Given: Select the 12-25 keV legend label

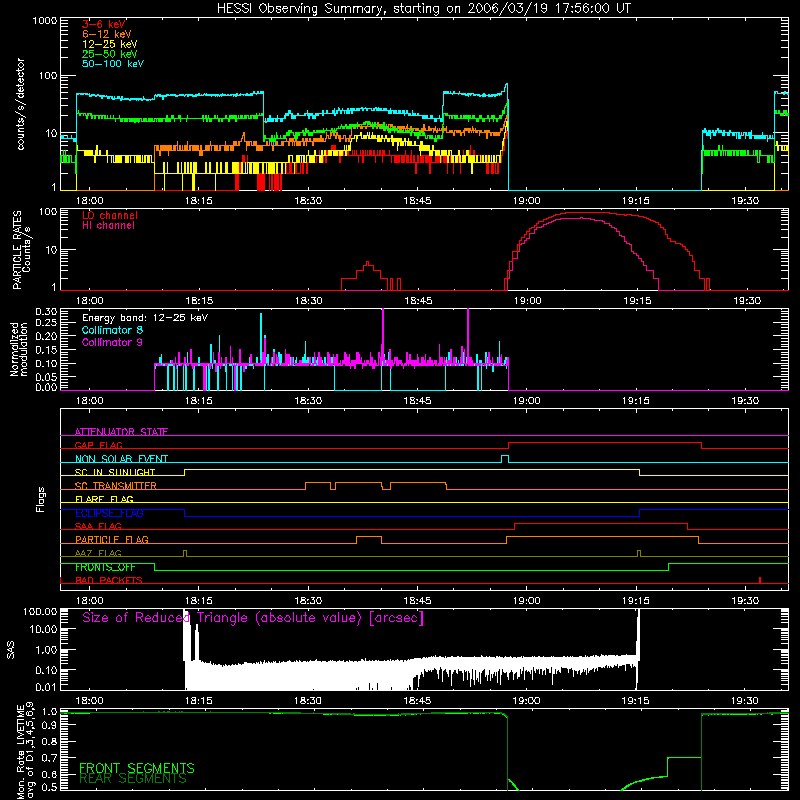Looking at the screenshot, I should (x=110, y=44).
